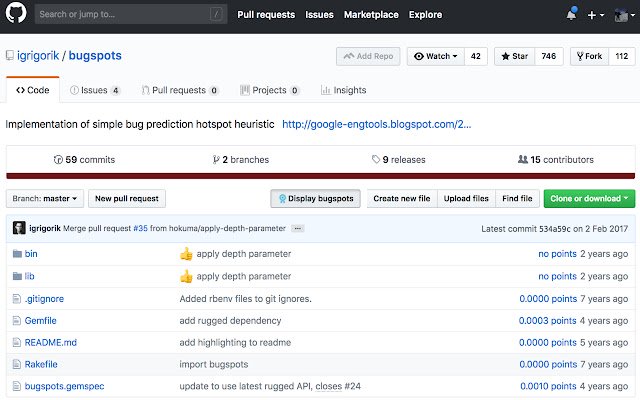Click the Add Repo button
This screenshot has width=640, height=400.
tap(368, 56)
